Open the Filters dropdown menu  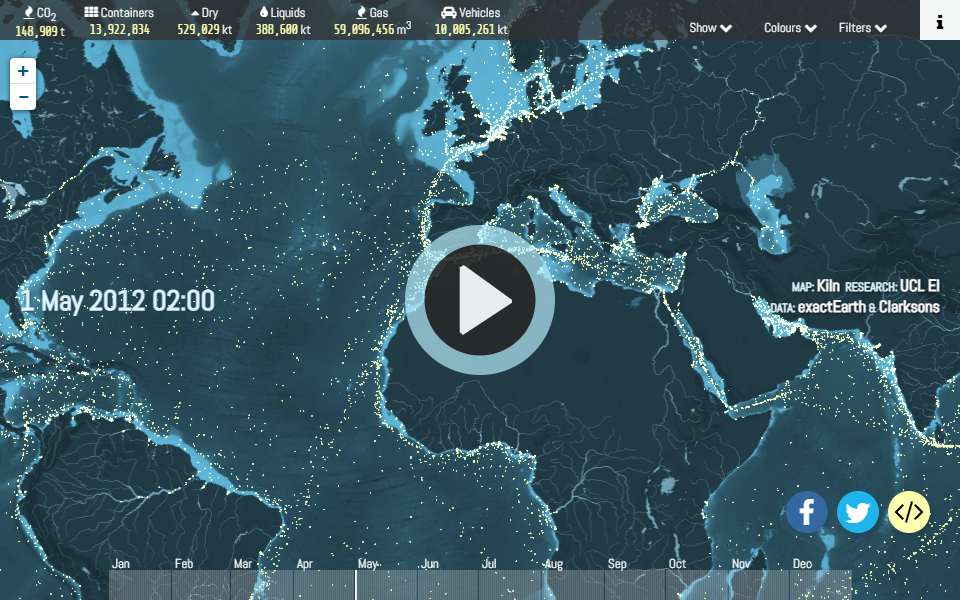tap(863, 28)
